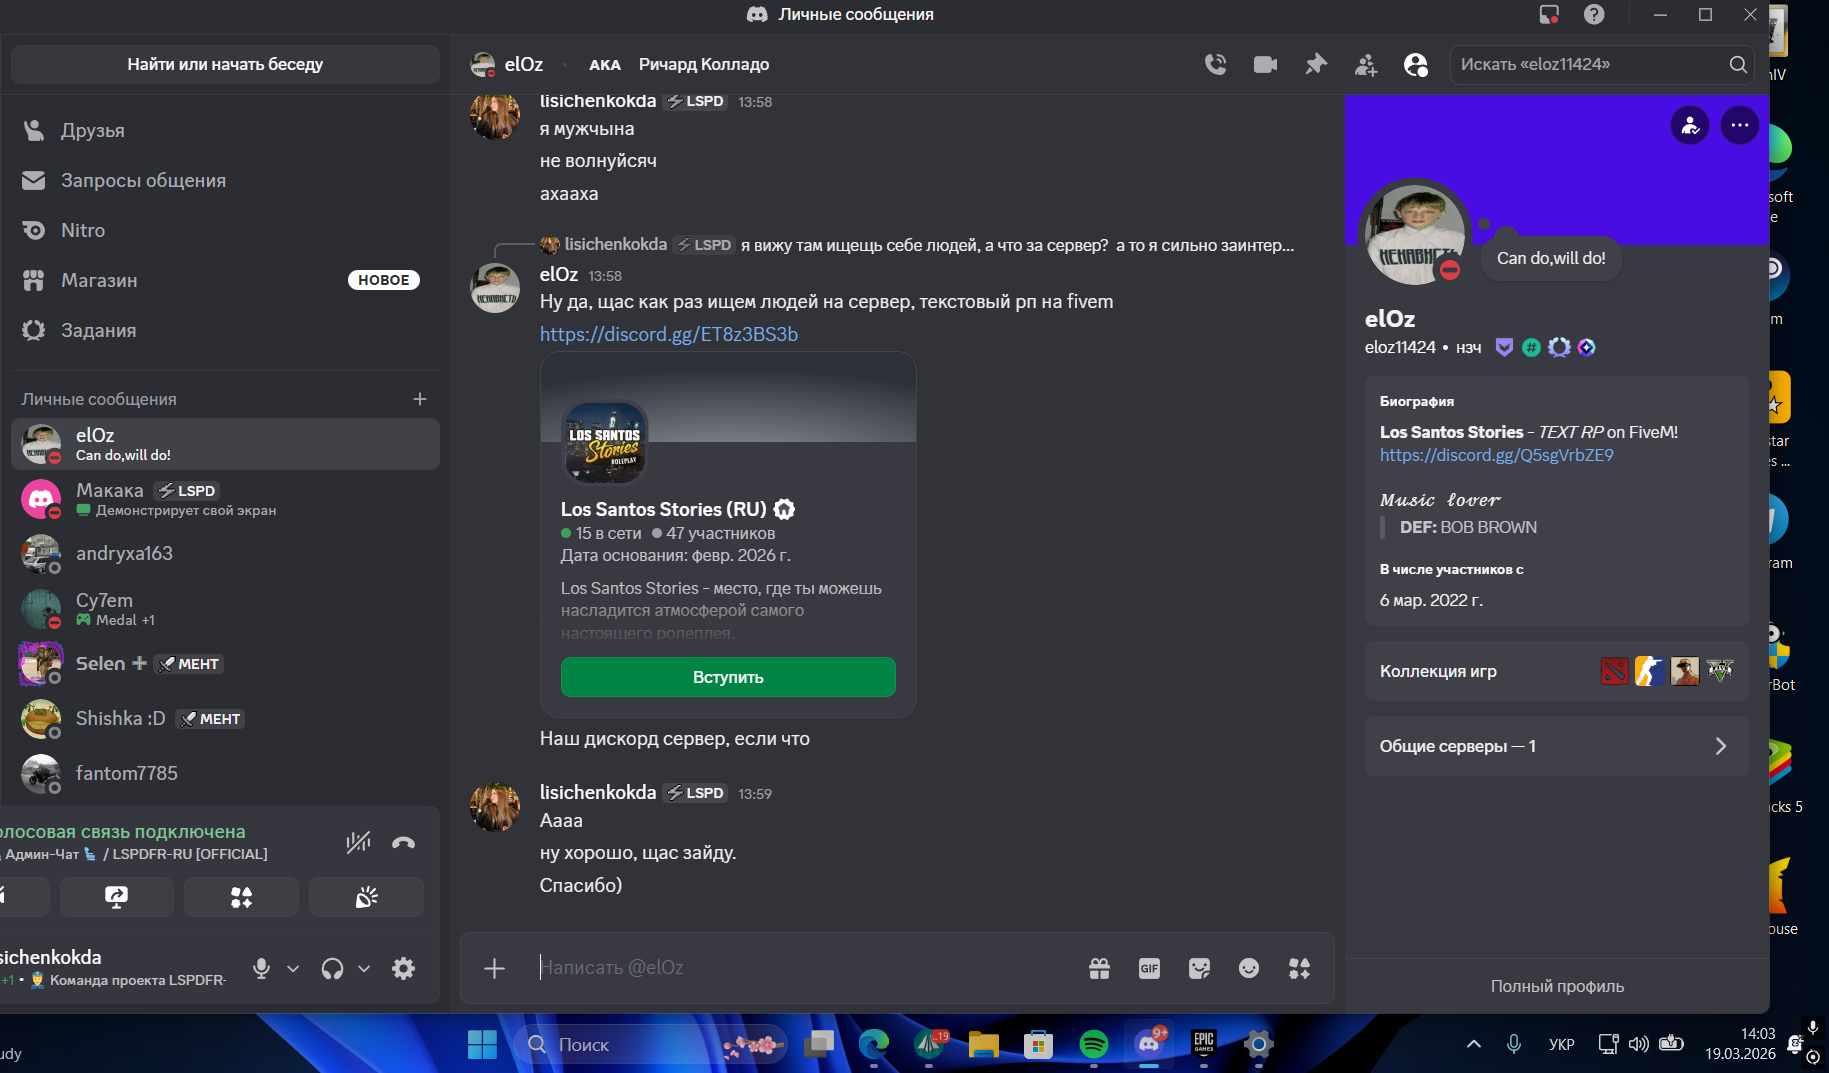The width and height of the screenshot is (1829, 1073).
Task: Click the message input field for elOz
Action: [x=800, y=968]
